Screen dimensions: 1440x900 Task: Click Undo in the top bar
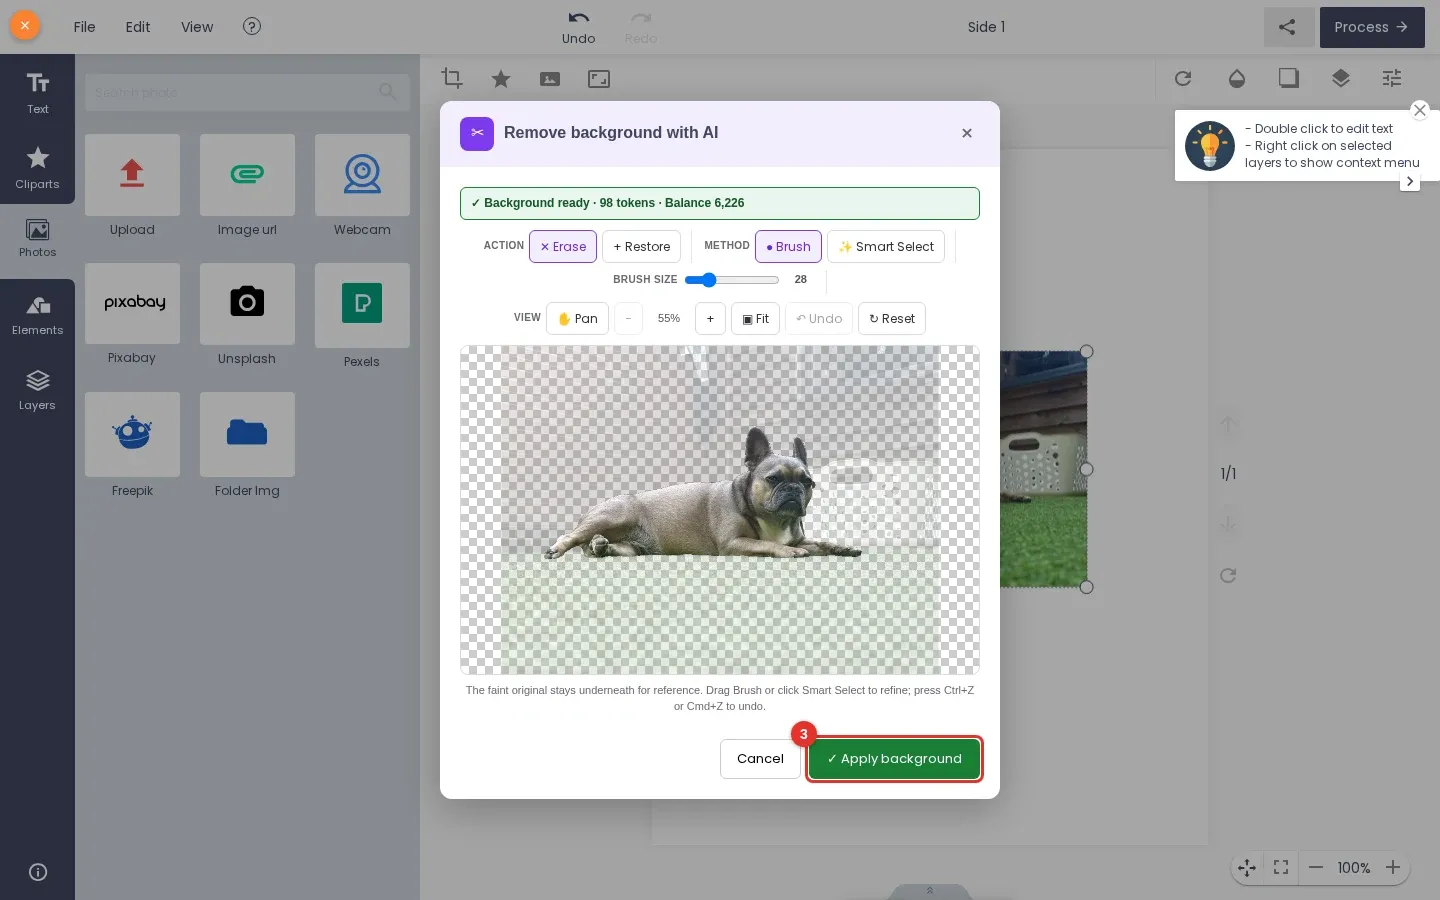click(578, 28)
